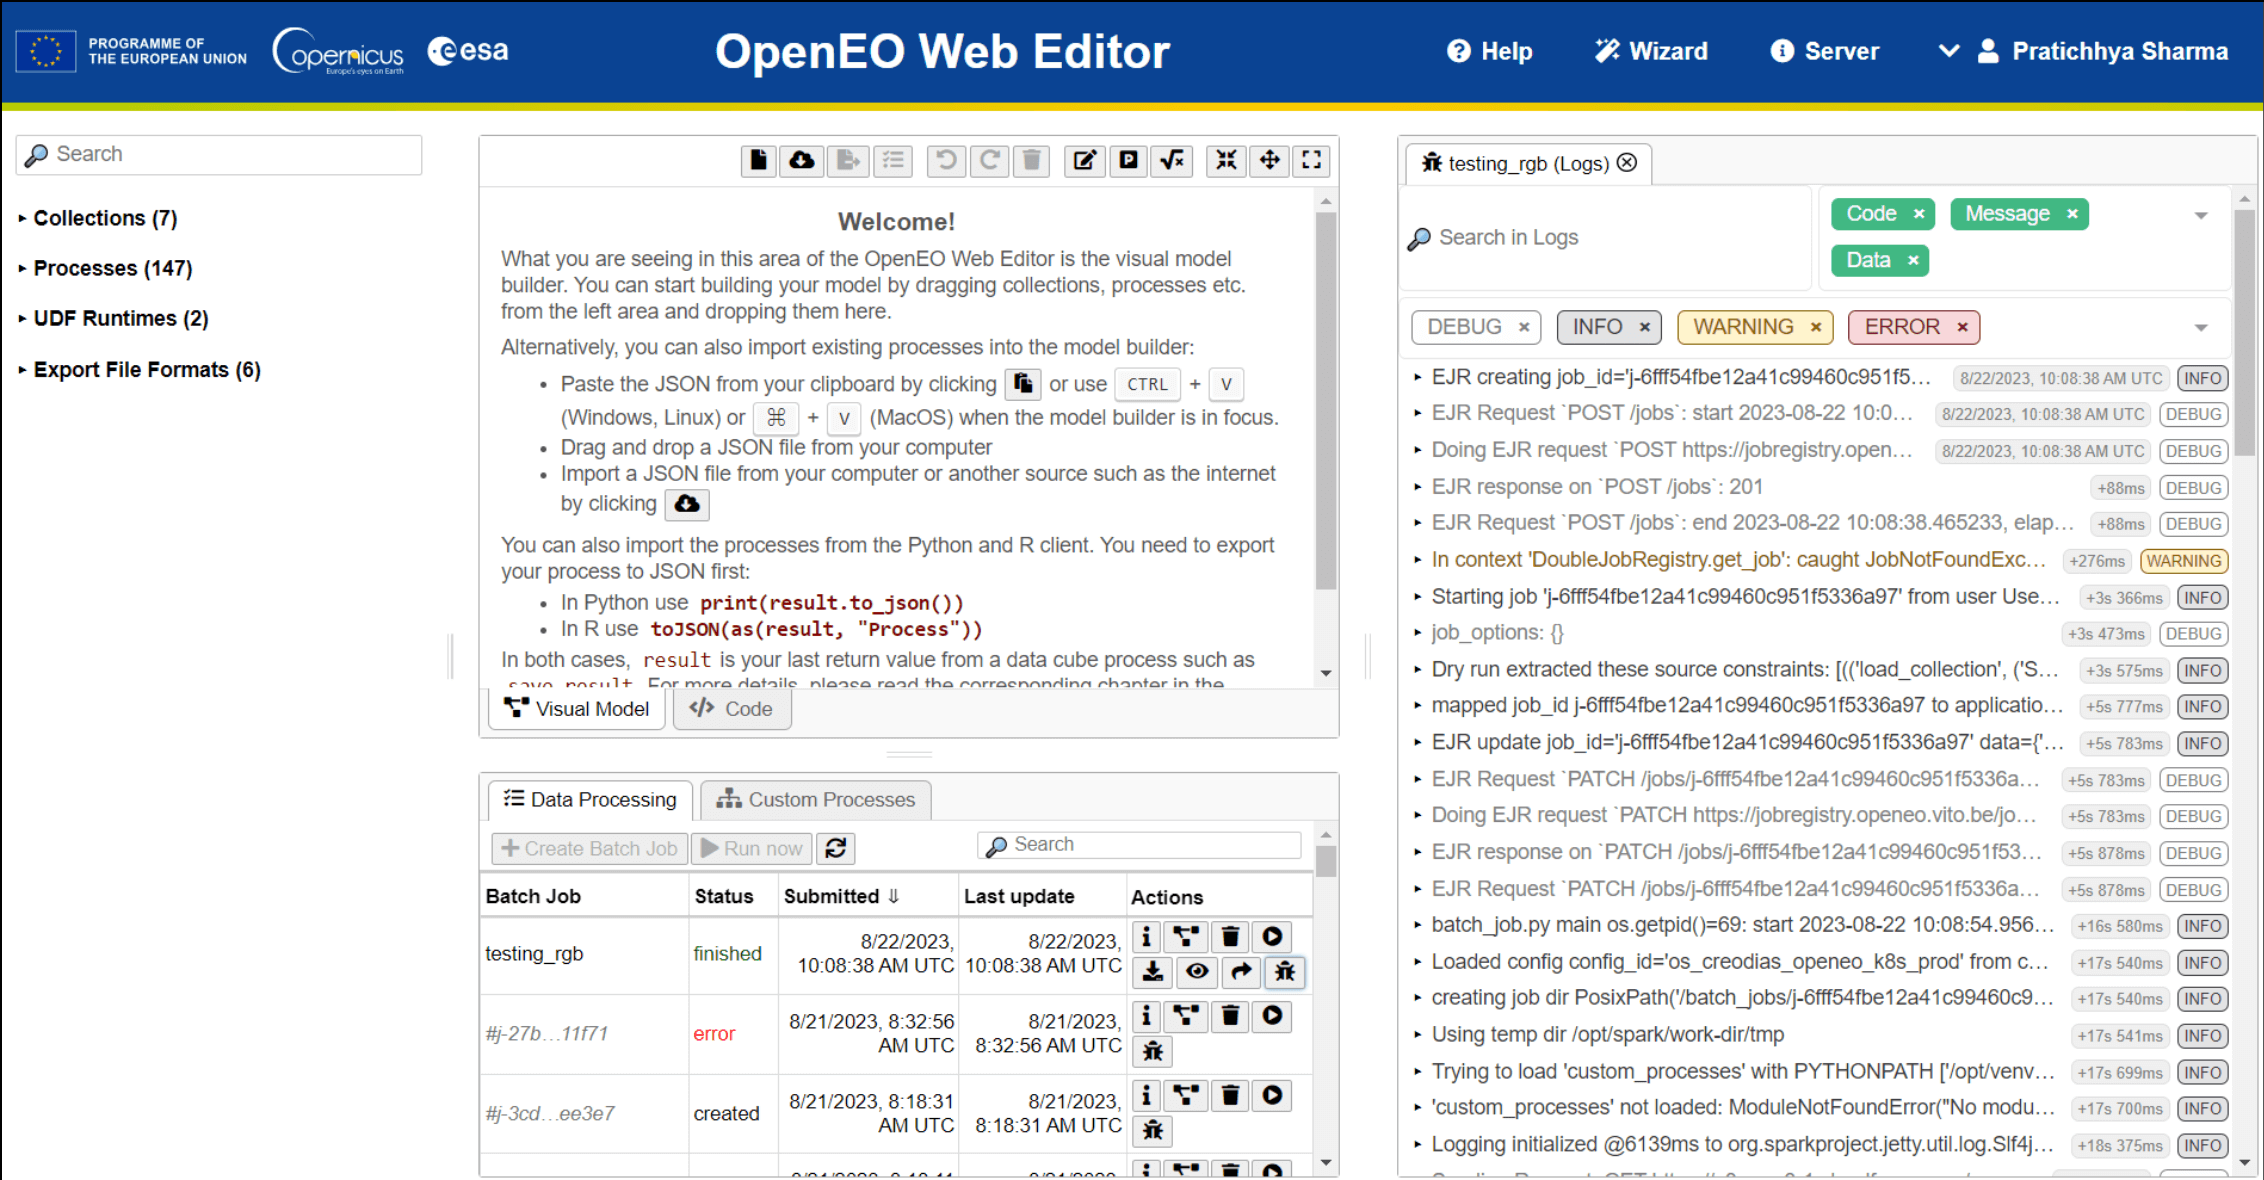Remove the INFO log level filter
The image size is (2264, 1180).
click(x=1644, y=327)
